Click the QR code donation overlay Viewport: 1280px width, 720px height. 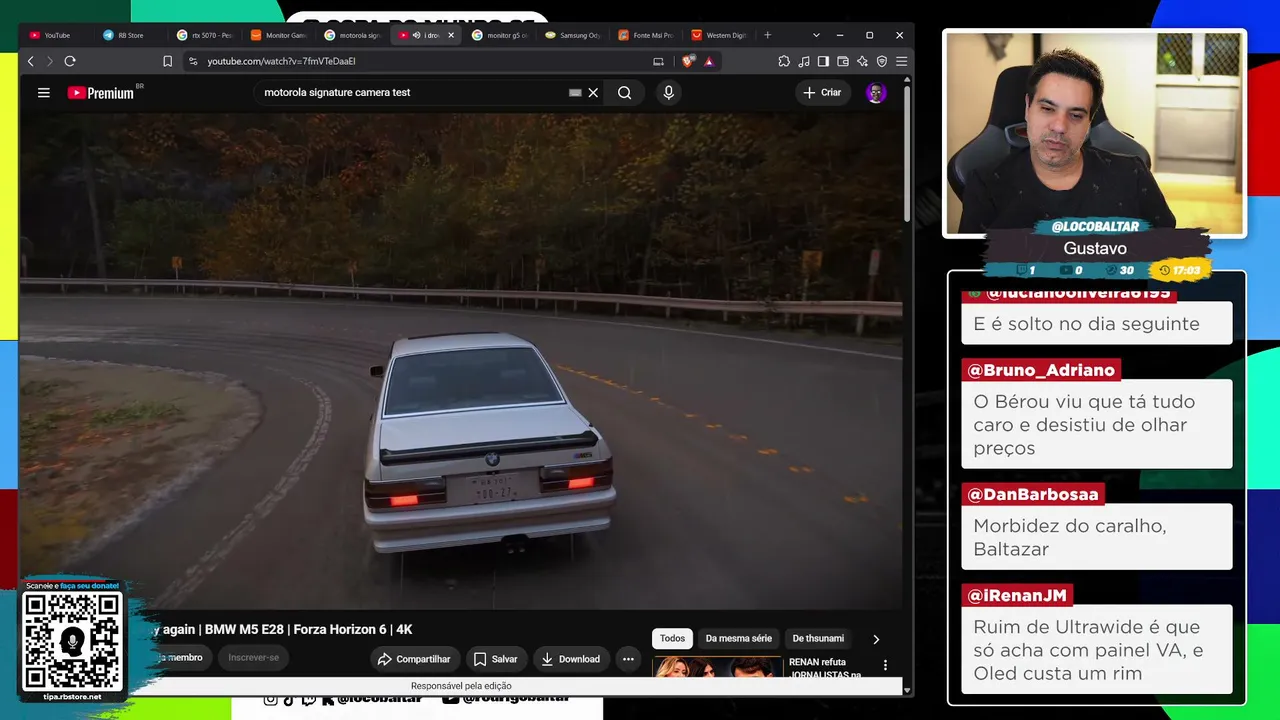[x=73, y=641]
